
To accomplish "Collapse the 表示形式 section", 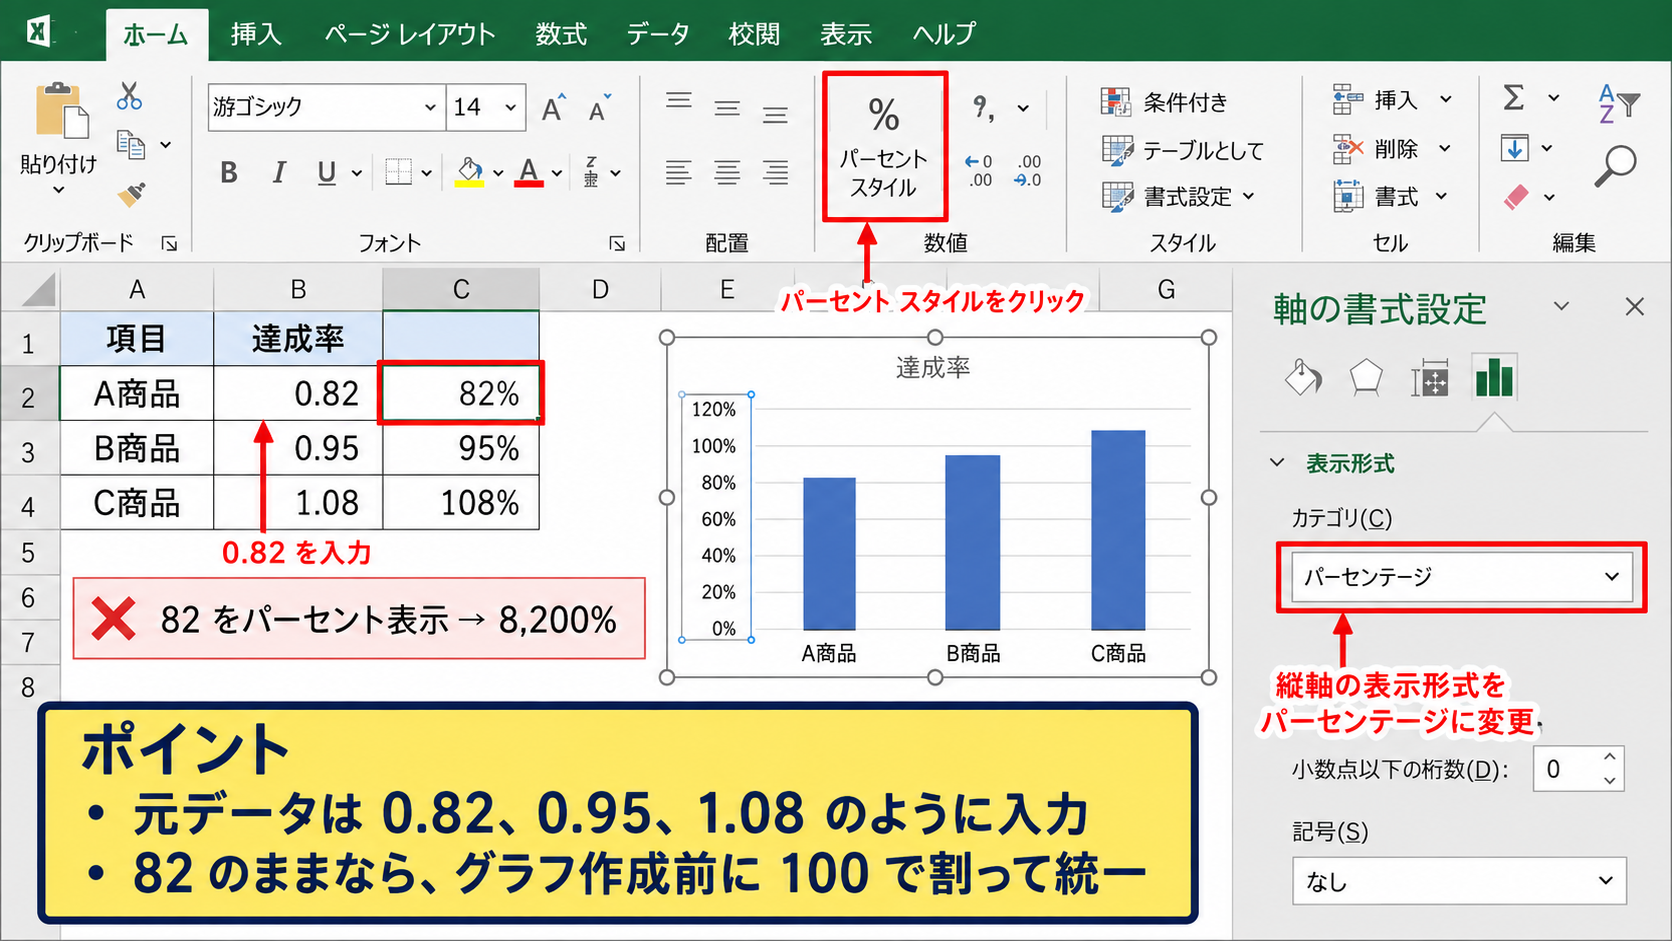I will (1277, 463).
